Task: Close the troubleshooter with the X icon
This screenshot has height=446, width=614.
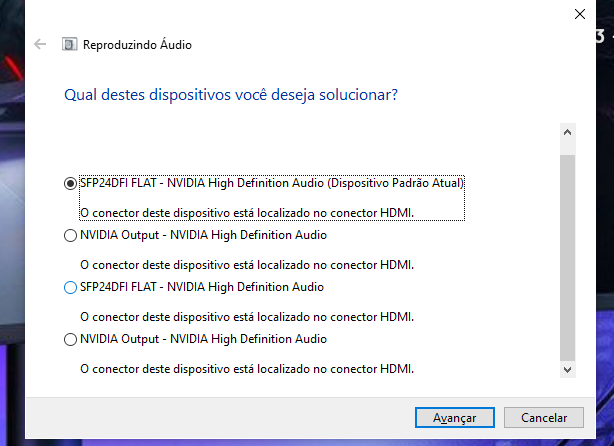Action: (580, 14)
